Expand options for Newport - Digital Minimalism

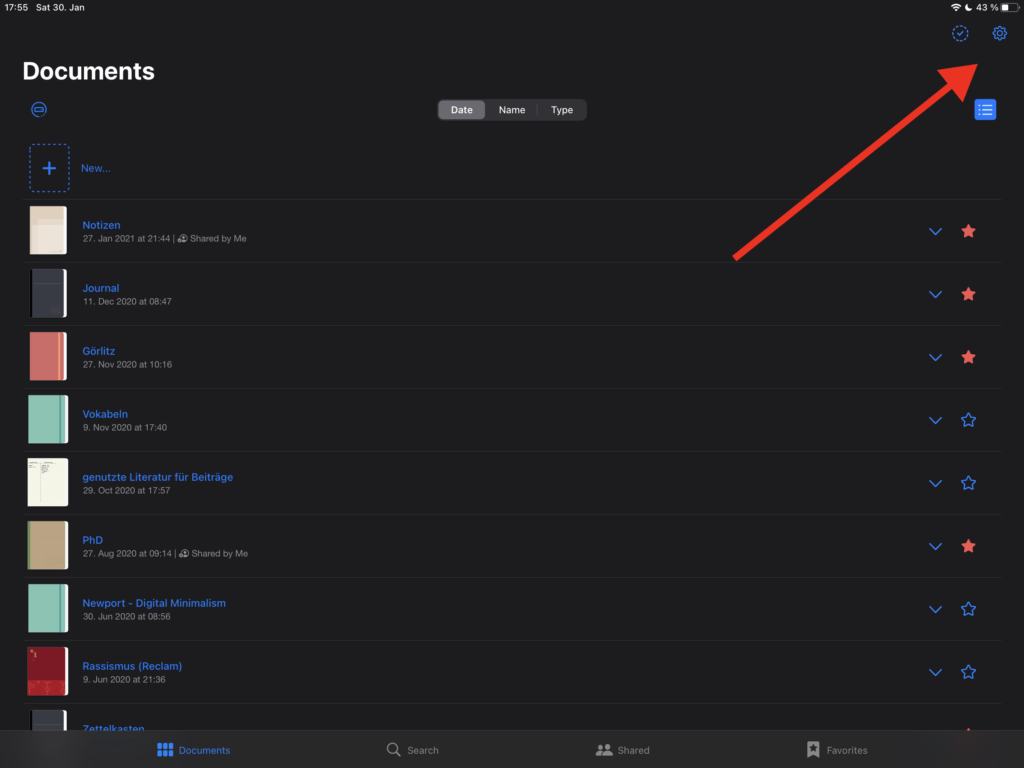tap(935, 609)
